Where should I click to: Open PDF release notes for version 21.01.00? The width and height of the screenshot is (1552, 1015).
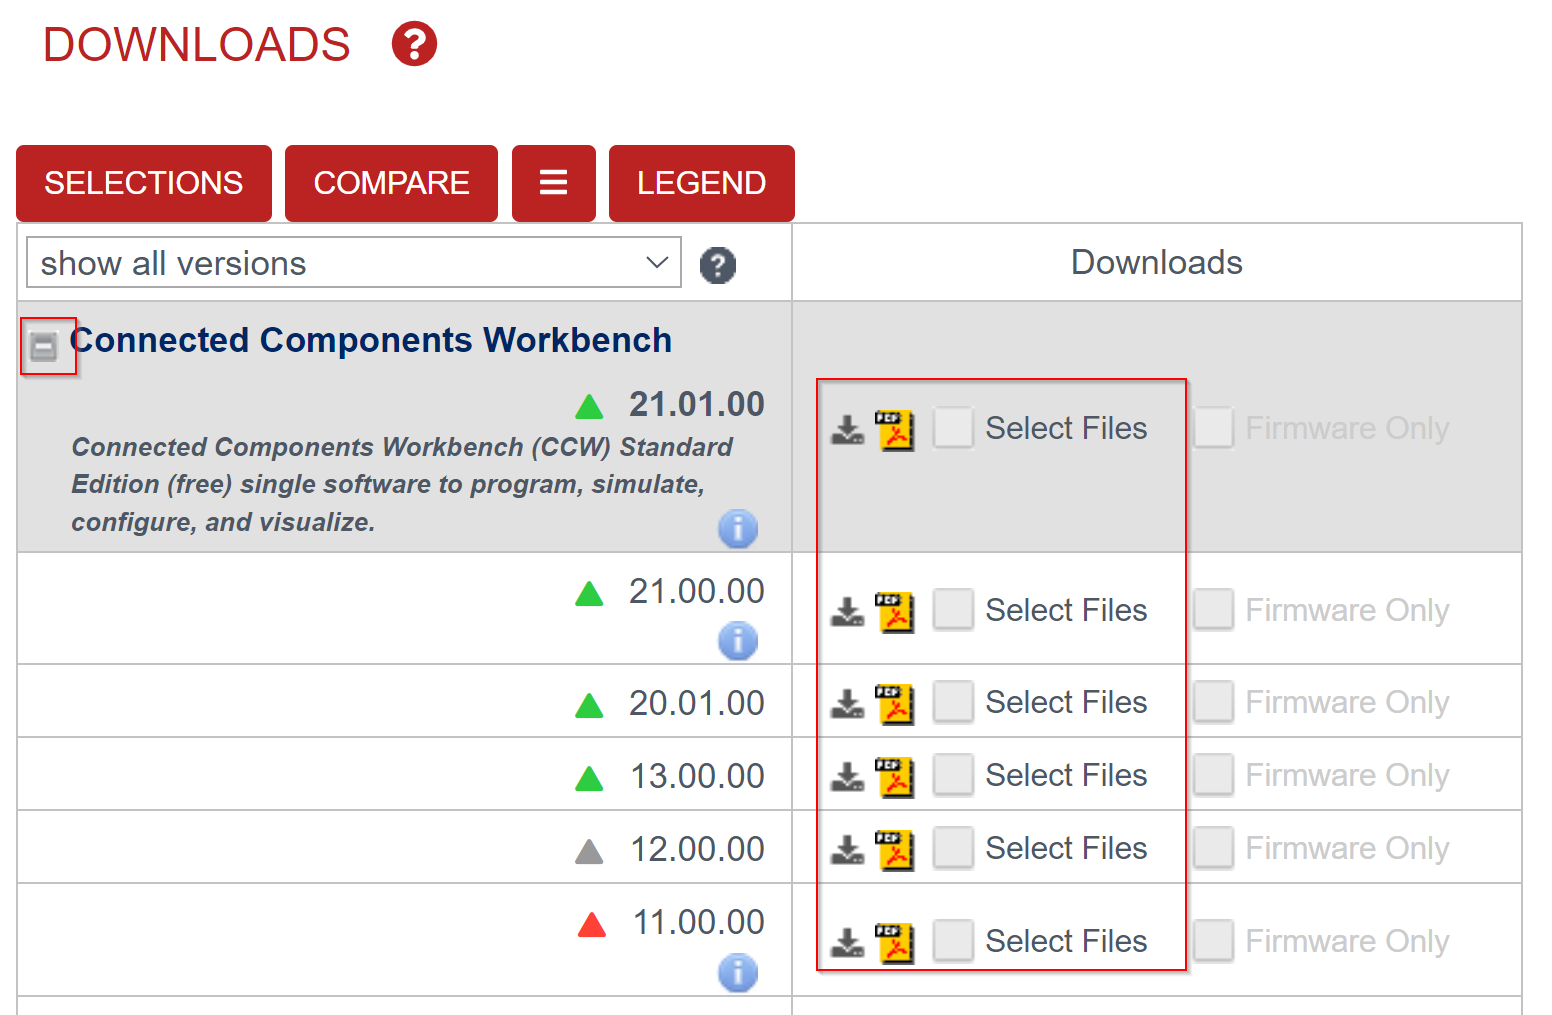[x=895, y=430]
